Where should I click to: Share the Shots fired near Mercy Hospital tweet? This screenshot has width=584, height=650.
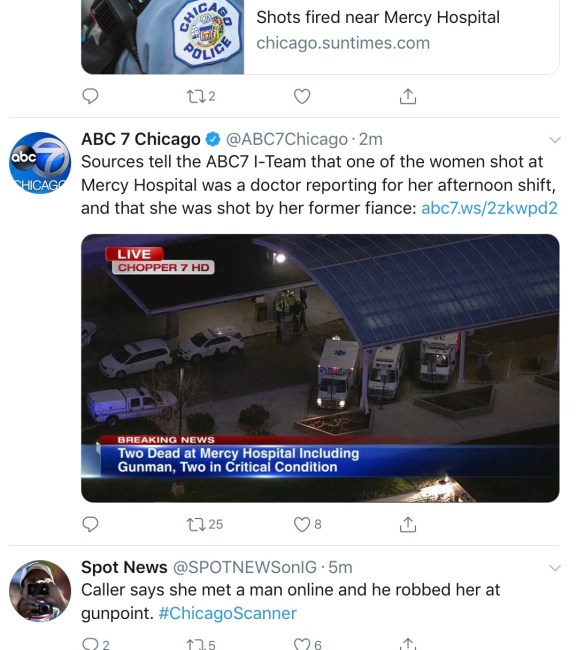pyautogui.click(x=408, y=96)
